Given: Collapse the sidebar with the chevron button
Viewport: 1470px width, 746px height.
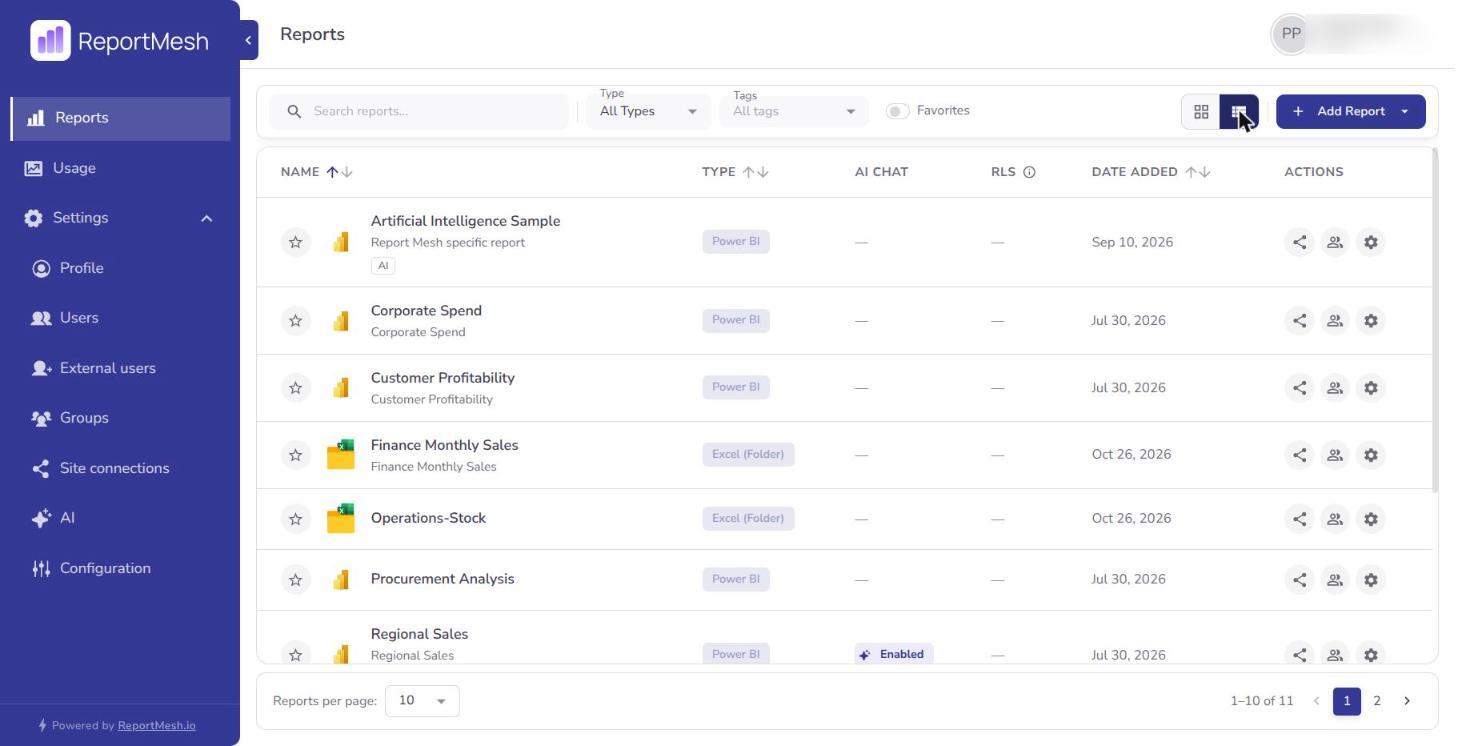Looking at the screenshot, I should [248, 40].
